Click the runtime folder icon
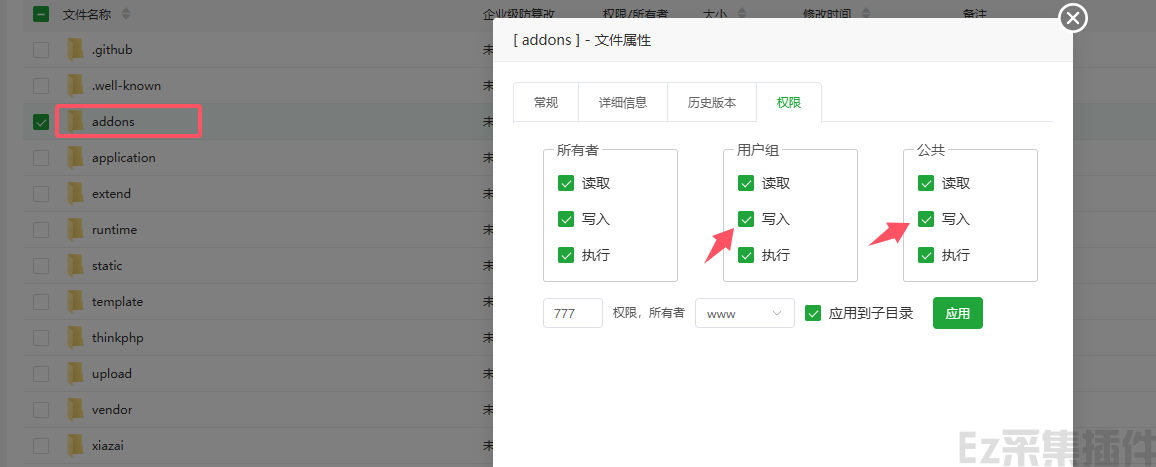Image resolution: width=1156 pixels, height=467 pixels. tap(75, 230)
